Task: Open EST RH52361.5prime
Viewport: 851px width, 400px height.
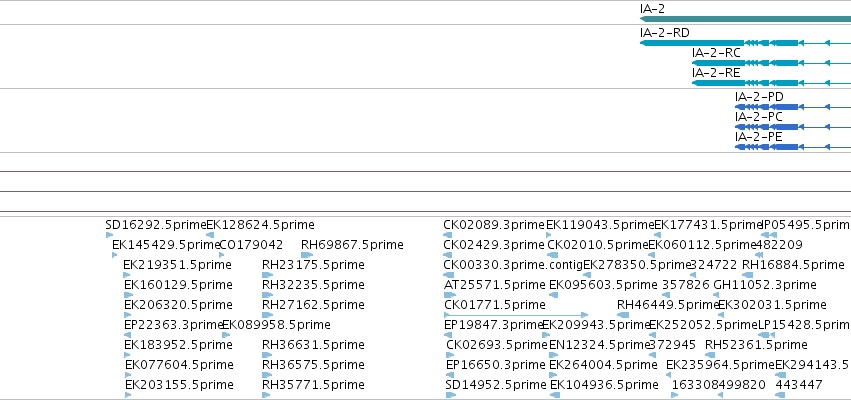Action: tap(756, 345)
